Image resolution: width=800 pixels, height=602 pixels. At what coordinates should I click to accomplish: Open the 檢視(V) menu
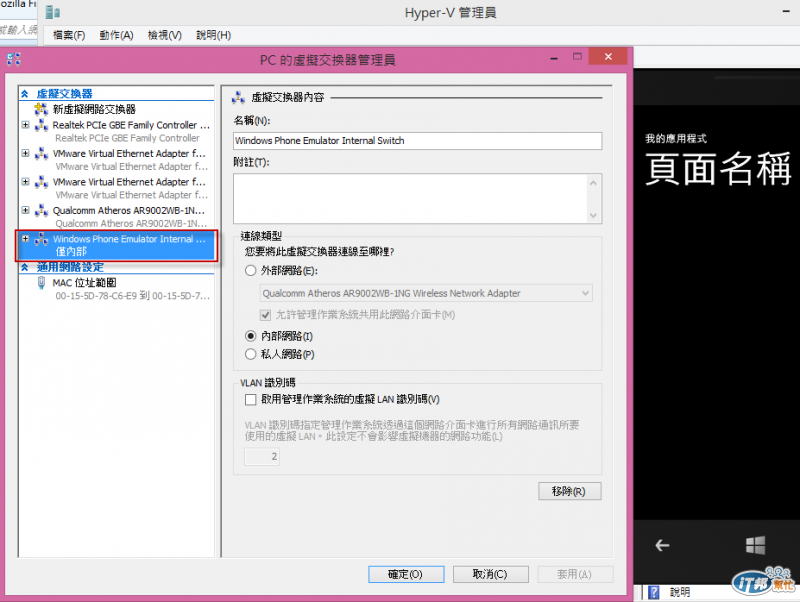coord(165,35)
